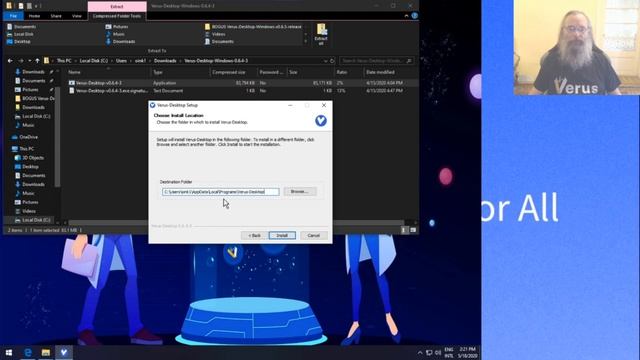The width and height of the screenshot is (640, 360).
Task: Select This PC in the navigation pane
Action: pos(23,149)
